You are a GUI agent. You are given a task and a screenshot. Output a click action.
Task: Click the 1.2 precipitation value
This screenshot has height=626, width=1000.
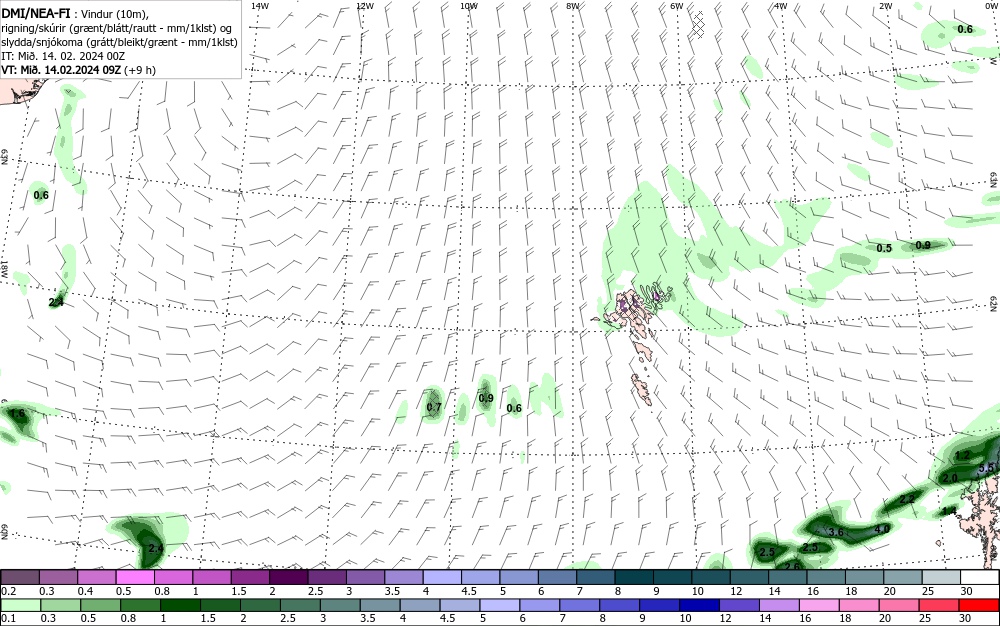click(x=962, y=456)
